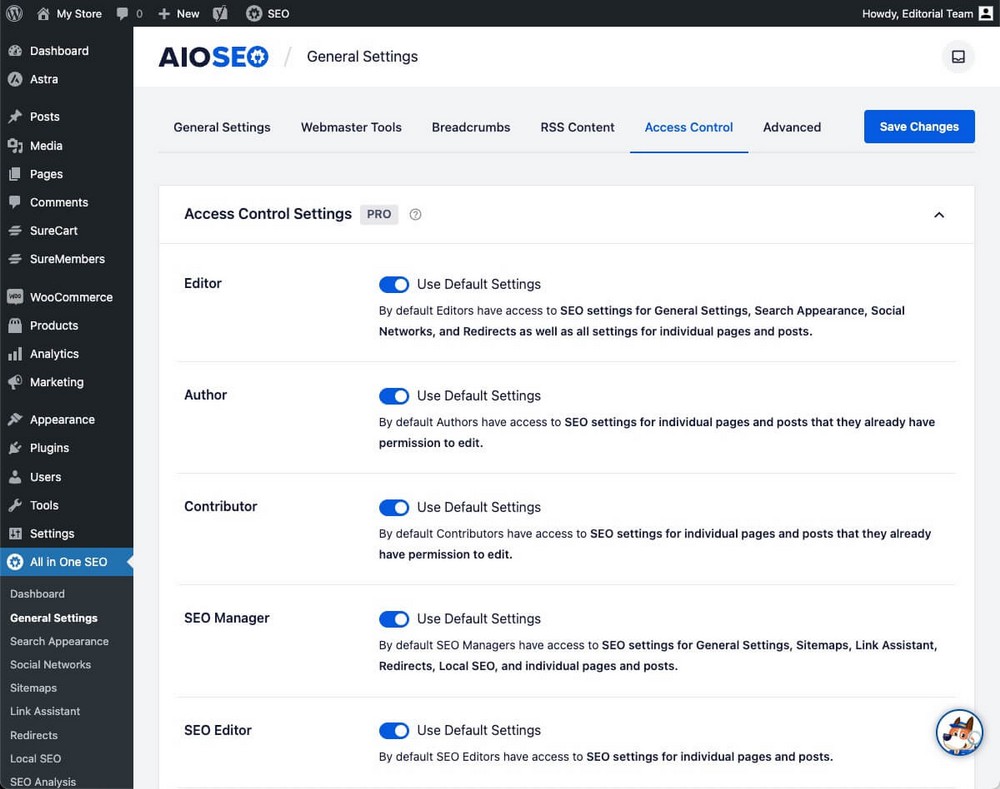Screen dimensions: 1000x789
Task: Click the WordPress logo icon
Action: (14, 13)
